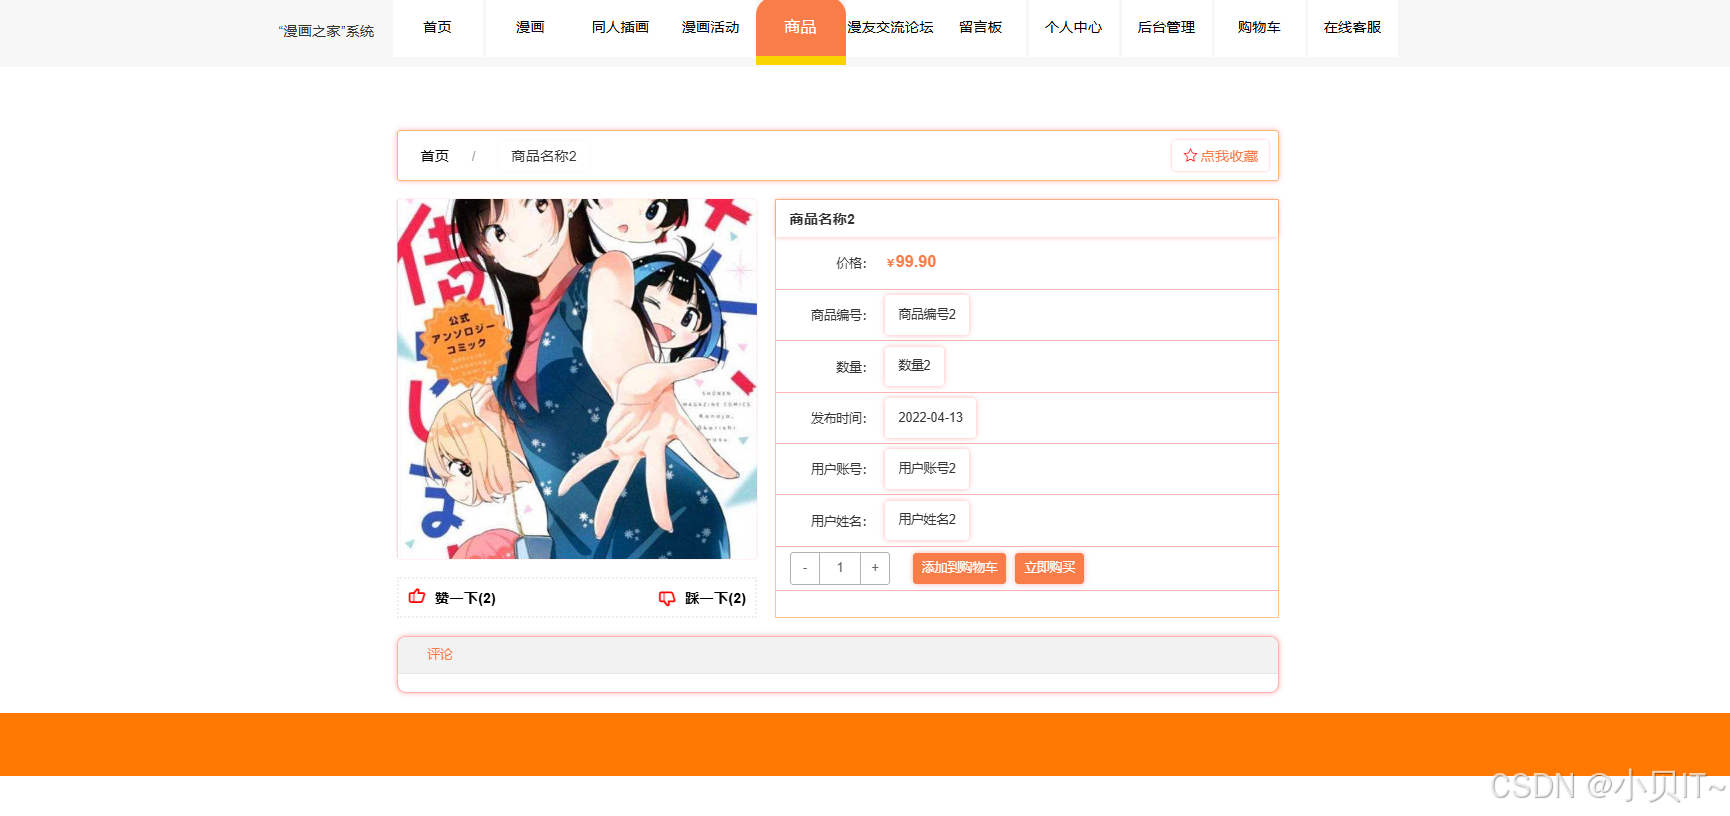This screenshot has width=1730, height=816.
Task: Open the 评论 comments tab
Action: pyautogui.click(x=440, y=654)
